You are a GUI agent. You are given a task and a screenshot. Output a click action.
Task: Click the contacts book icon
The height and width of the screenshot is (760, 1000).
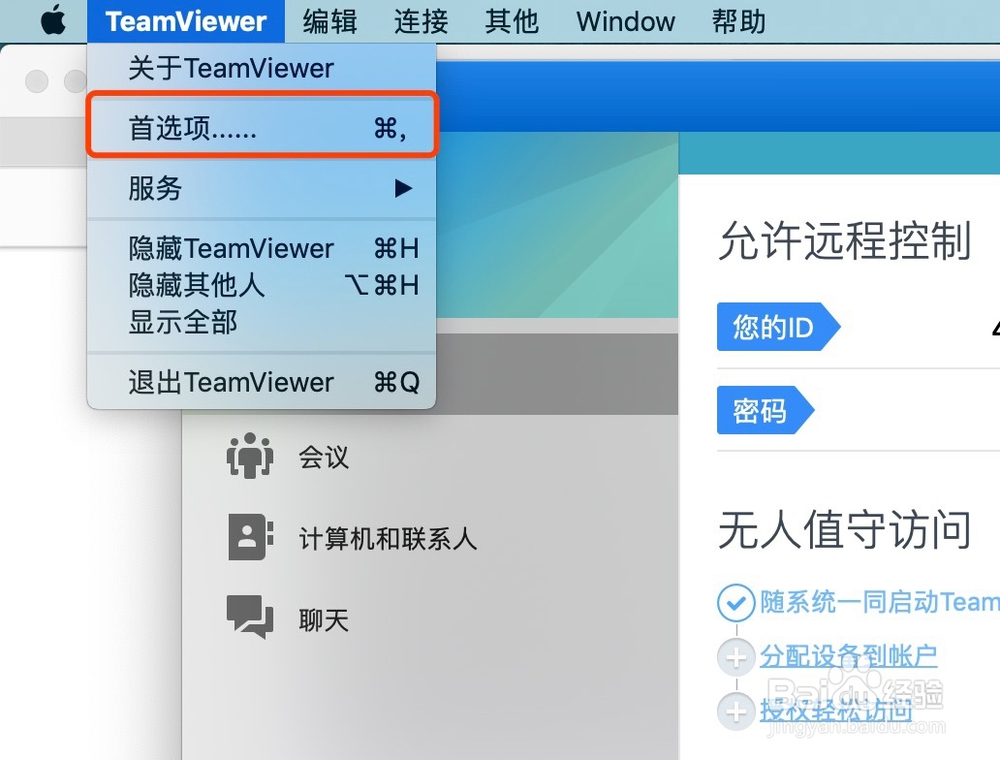[251, 537]
